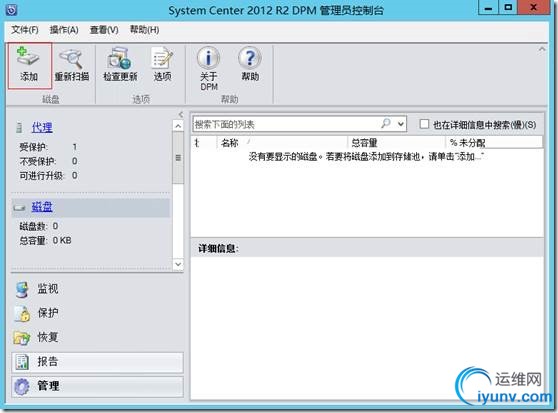558x413 pixels.
Task: Open the 文件(F) menu
Action: pyautogui.click(x=25, y=30)
